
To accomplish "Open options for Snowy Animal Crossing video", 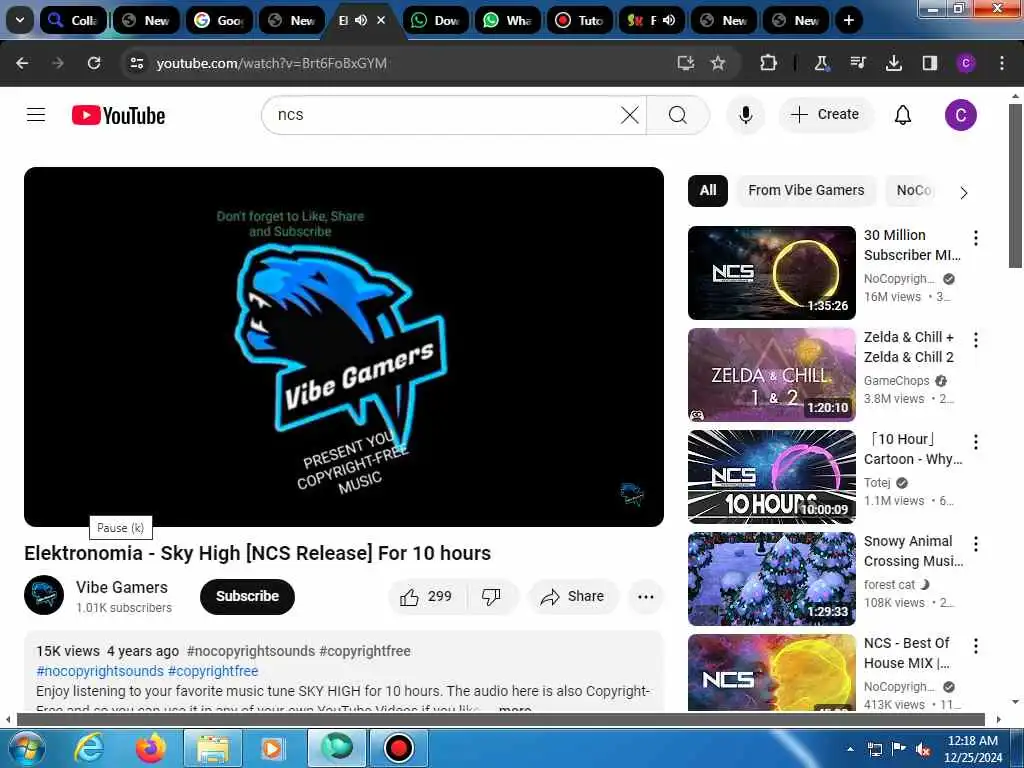I will 976,543.
